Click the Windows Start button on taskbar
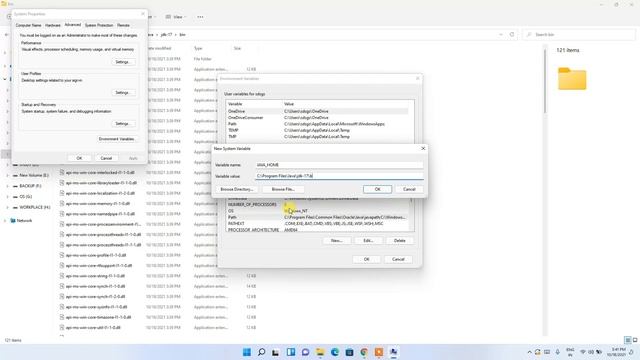Image resolution: width=640 pixels, height=360 pixels. pyautogui.click(x=247, y=352)
